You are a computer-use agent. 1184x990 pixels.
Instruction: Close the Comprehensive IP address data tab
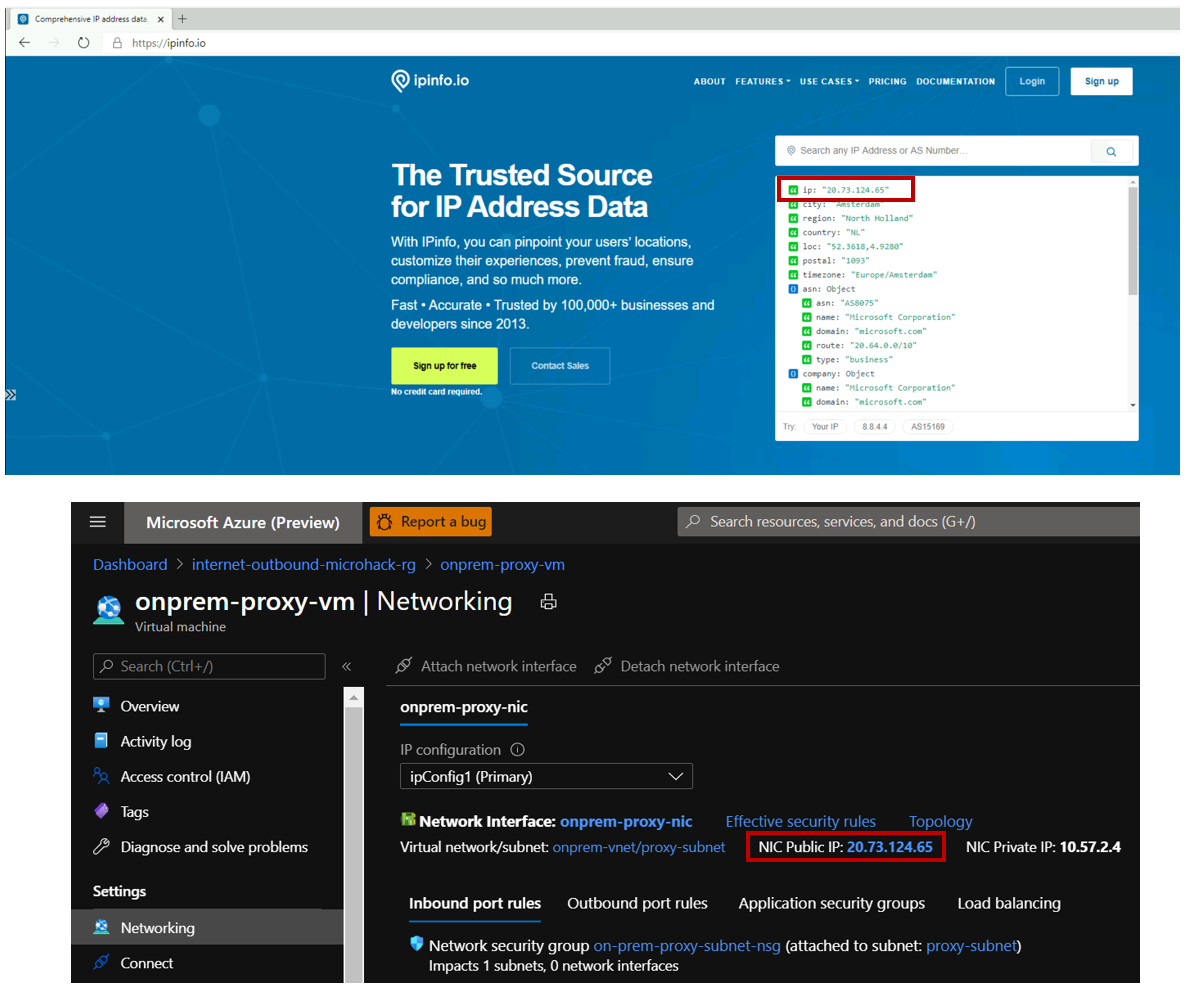coord(160,20)
